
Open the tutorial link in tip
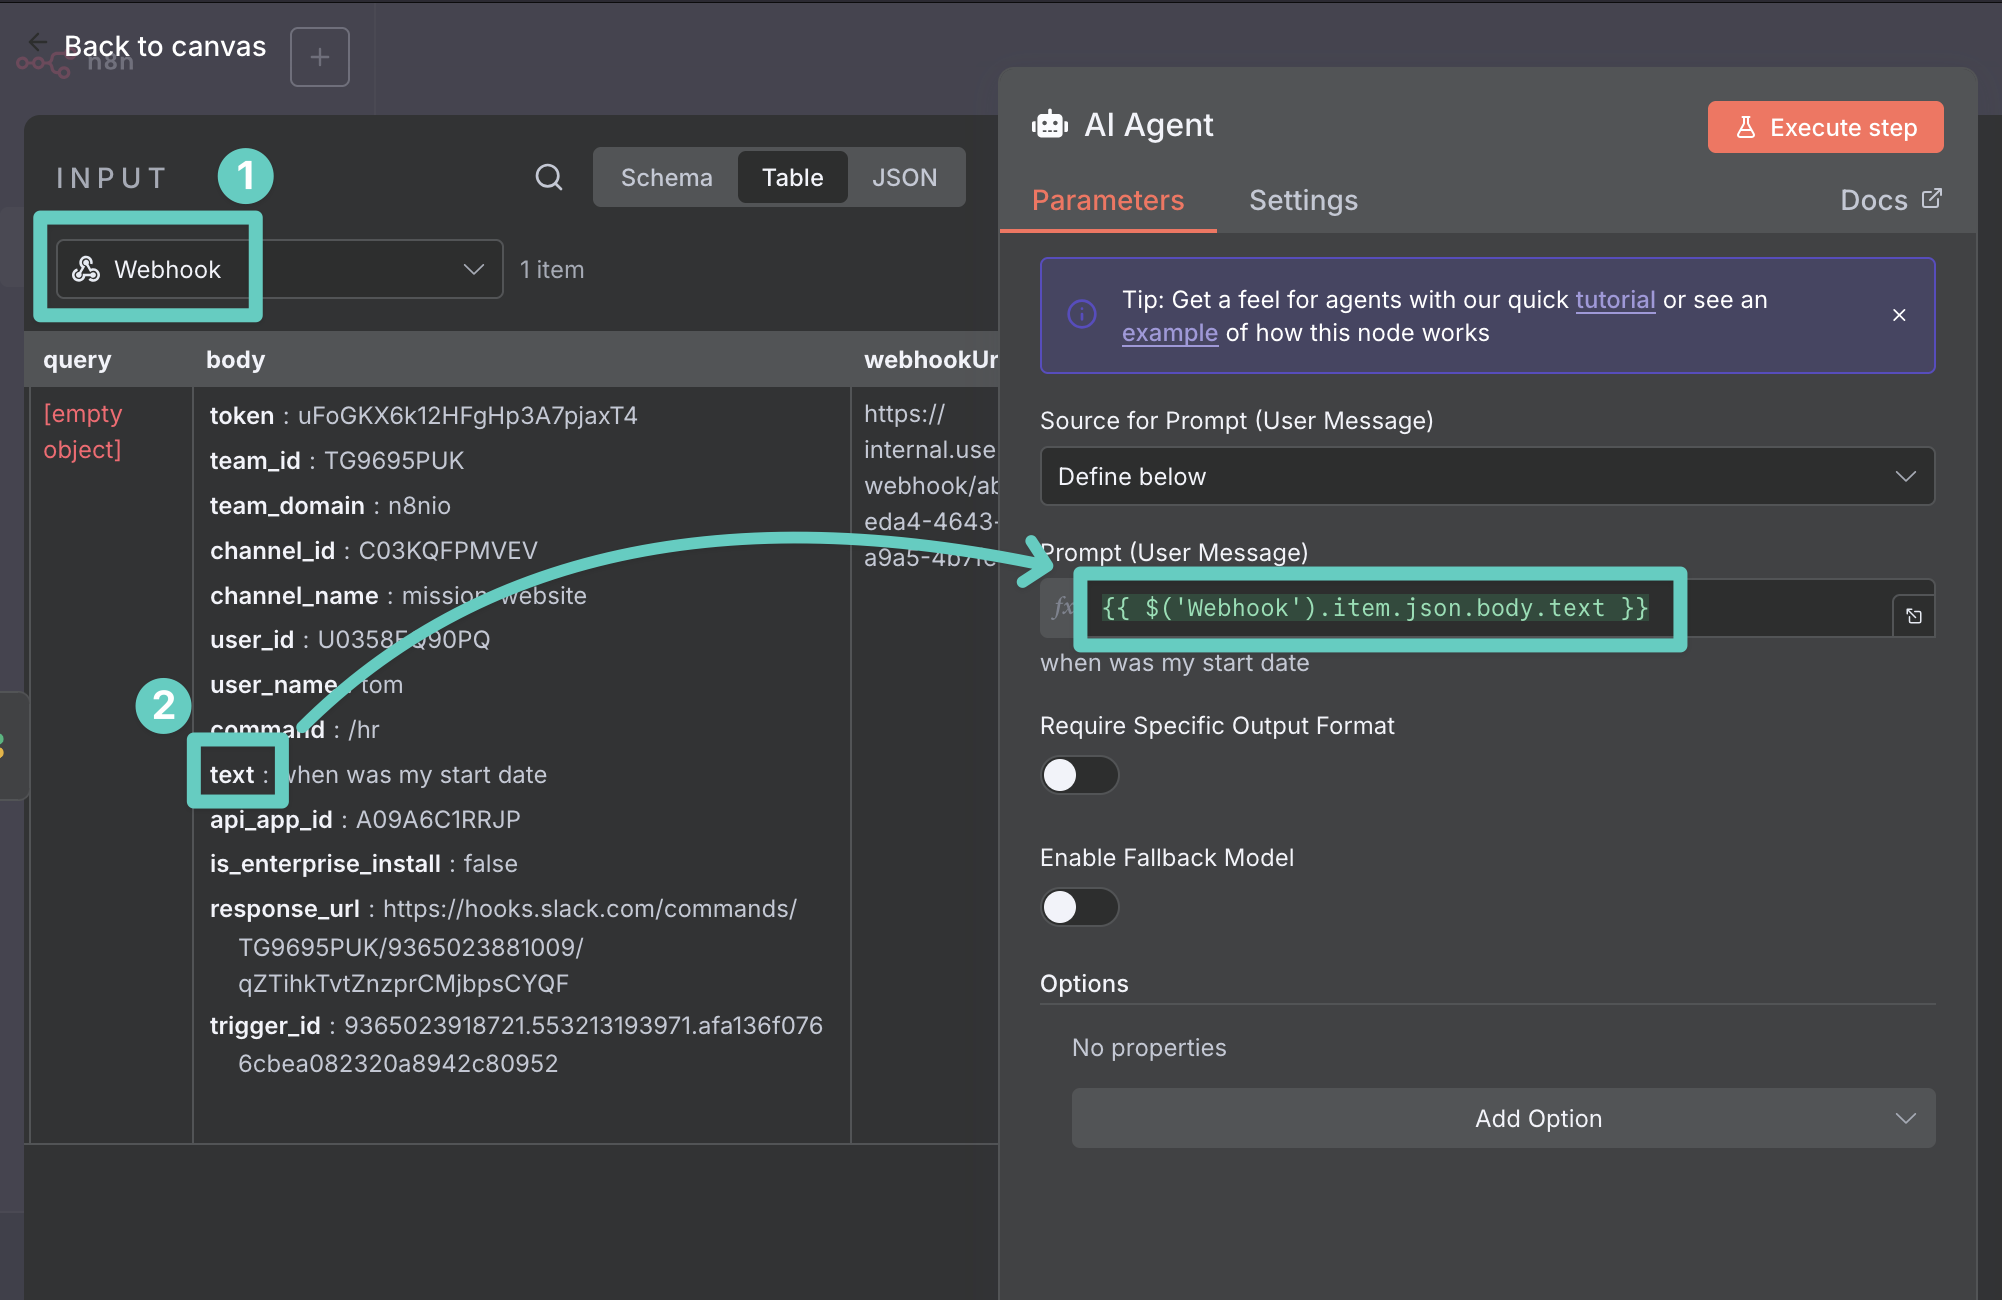click(x=1615, y=300)
